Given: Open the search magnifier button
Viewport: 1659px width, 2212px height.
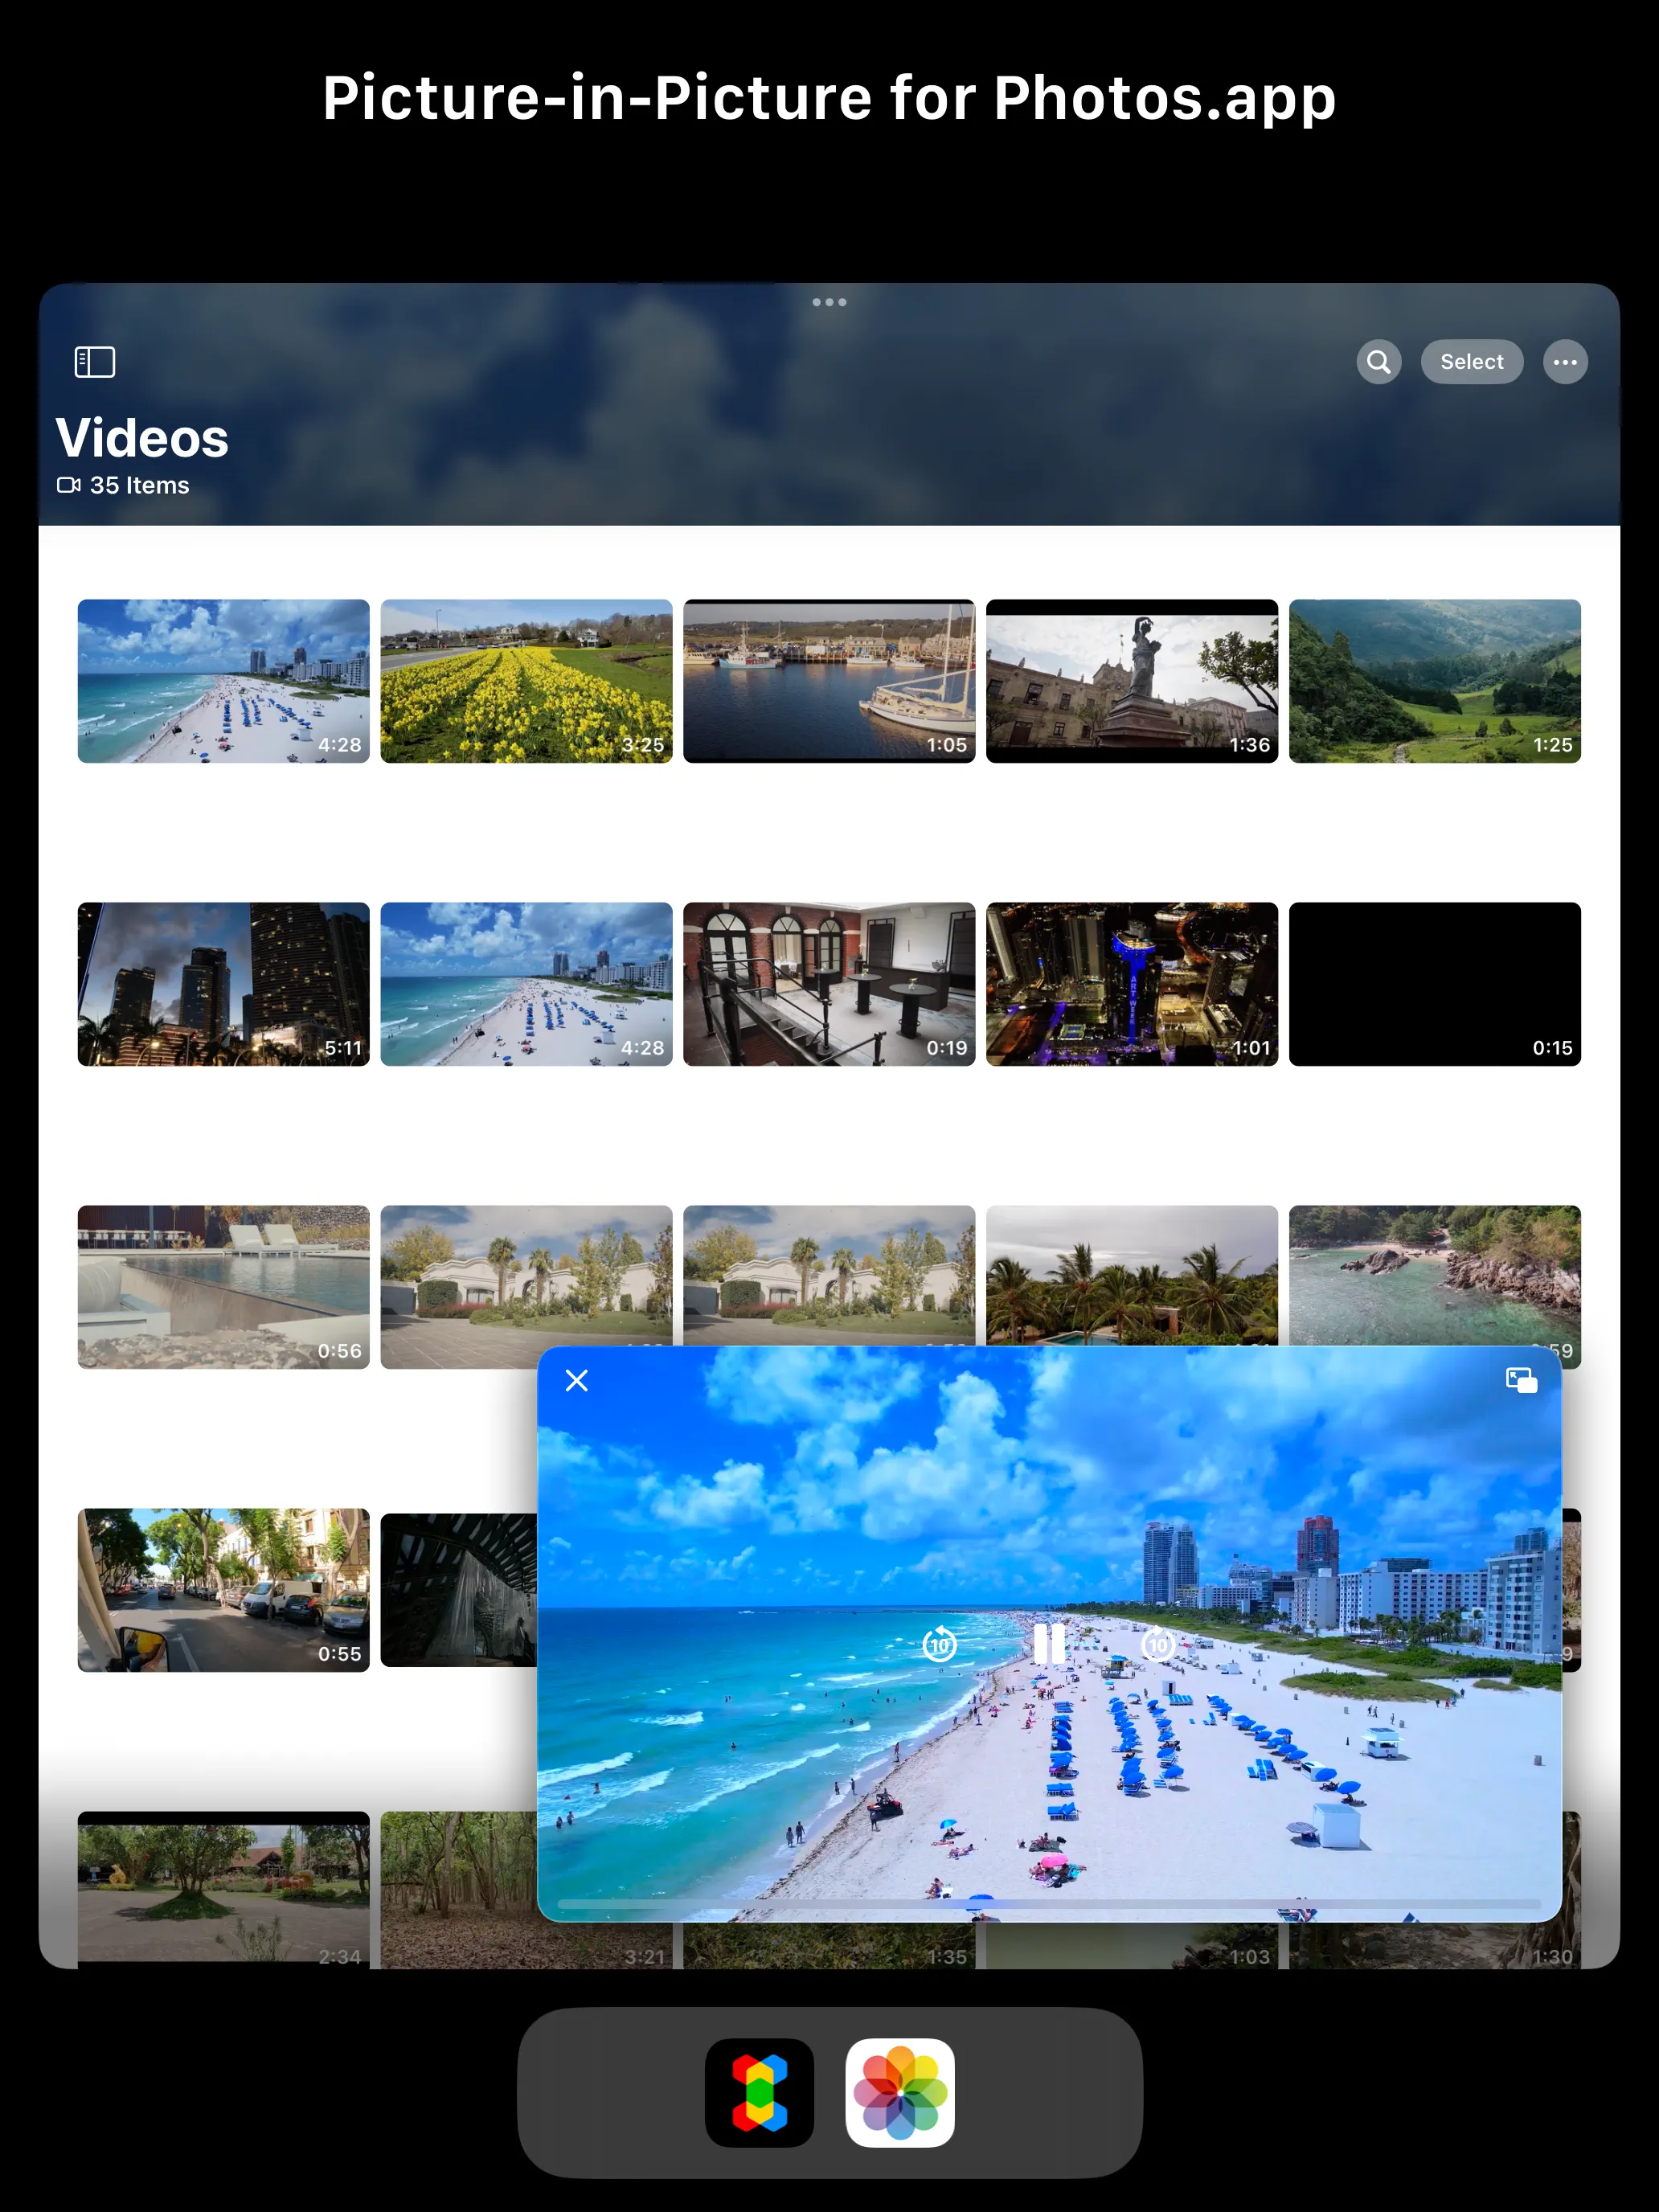Looking at the screenshot, I should [x=1378, y=361].
